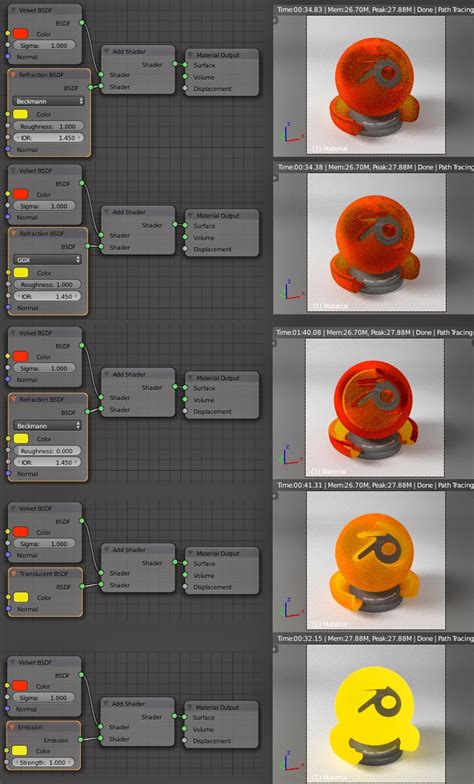Click IOR 1.450 field below Roughness 0.000
474x784 pixels.
coord(48,462)
